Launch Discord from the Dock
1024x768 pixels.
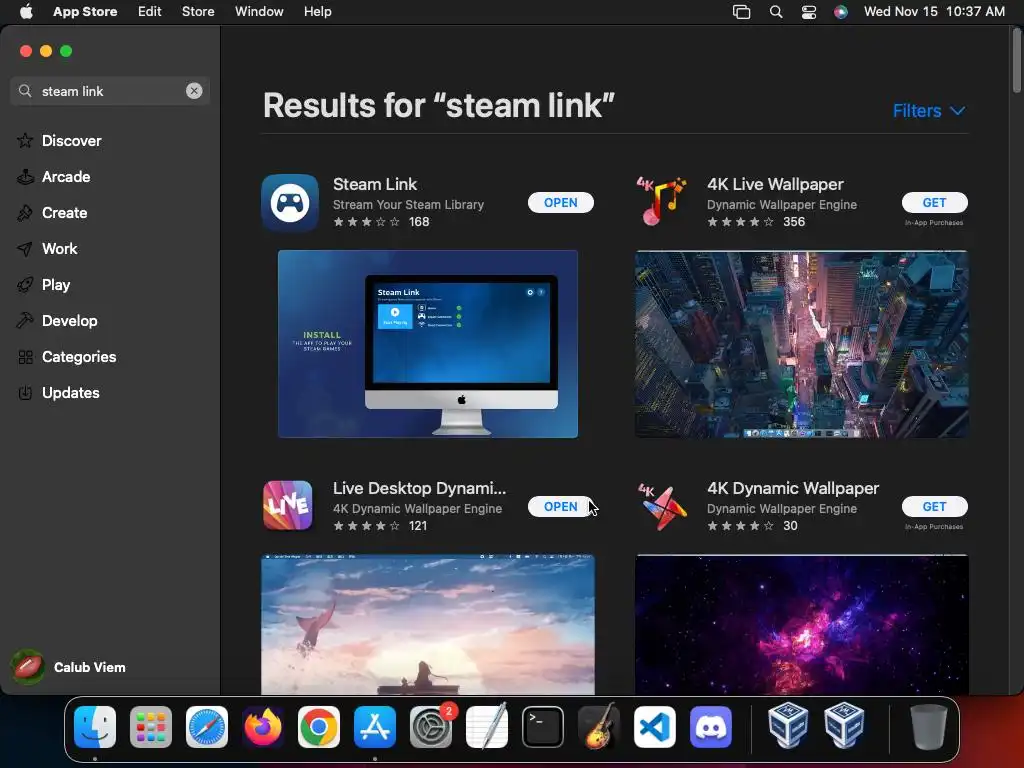711,727
